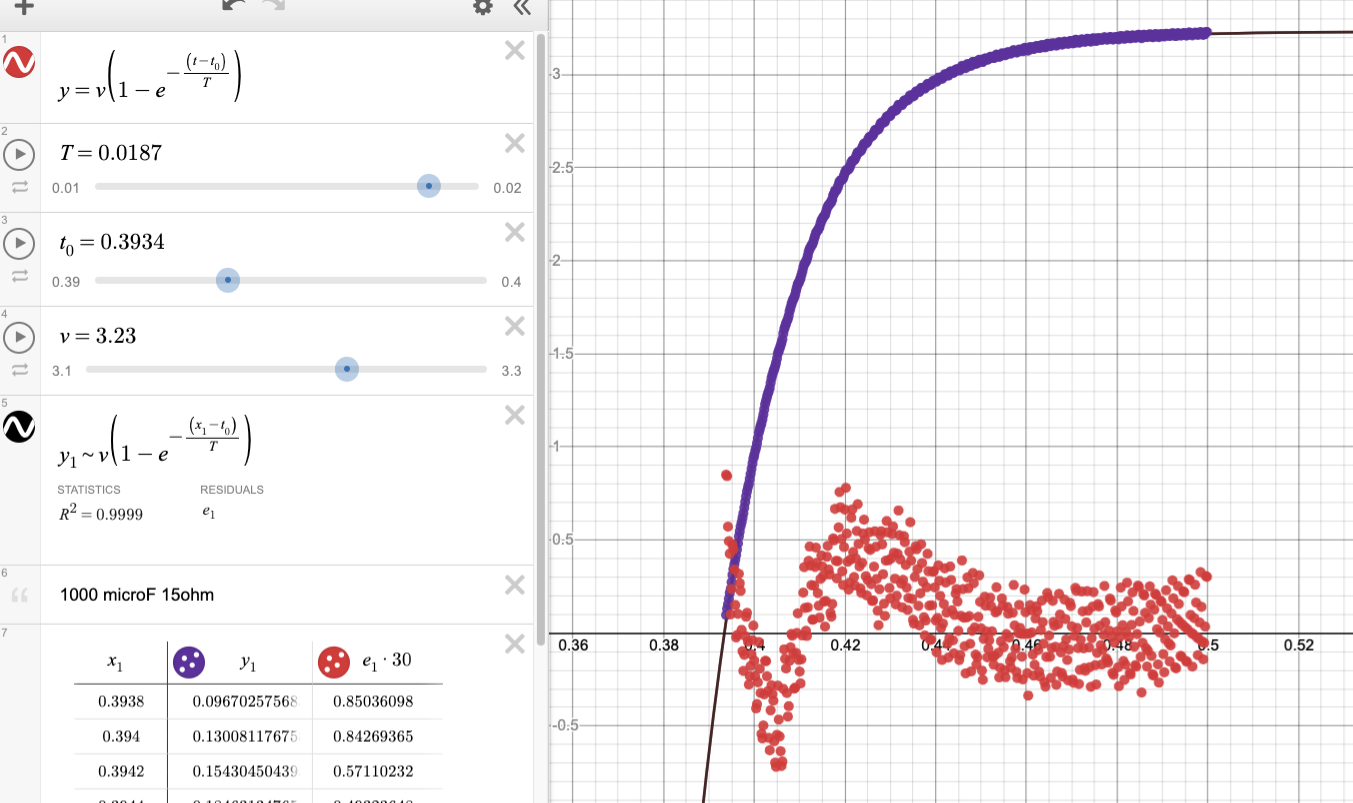
Task: Collapse the expression list panel
Action: pos(521,6)
